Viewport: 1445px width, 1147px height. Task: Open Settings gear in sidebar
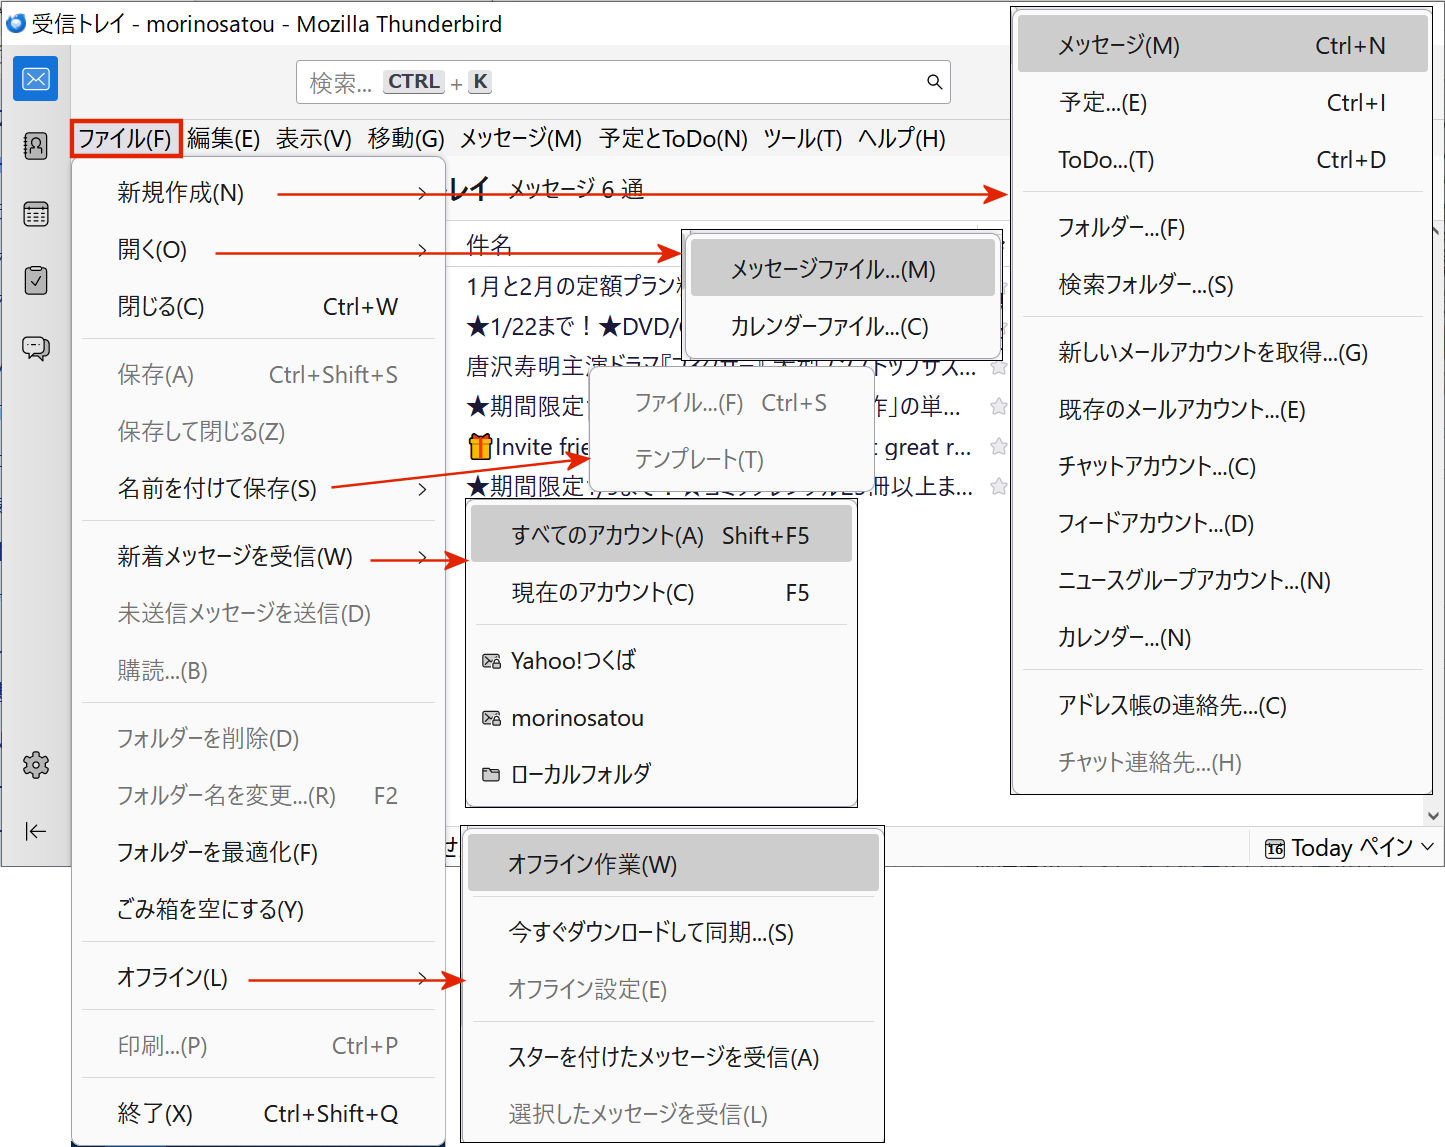coord(36,765)
